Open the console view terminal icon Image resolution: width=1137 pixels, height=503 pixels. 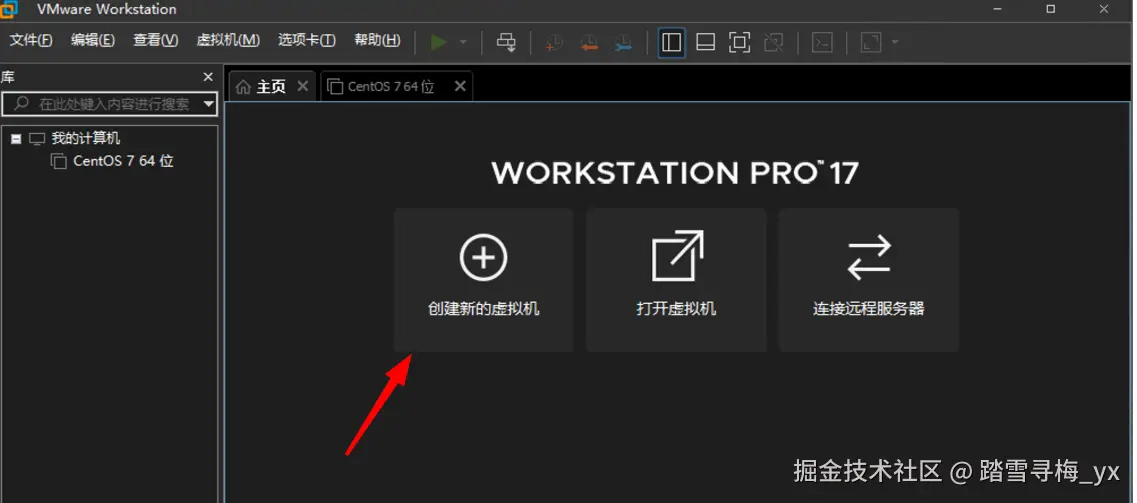click(x=822, y=42)
